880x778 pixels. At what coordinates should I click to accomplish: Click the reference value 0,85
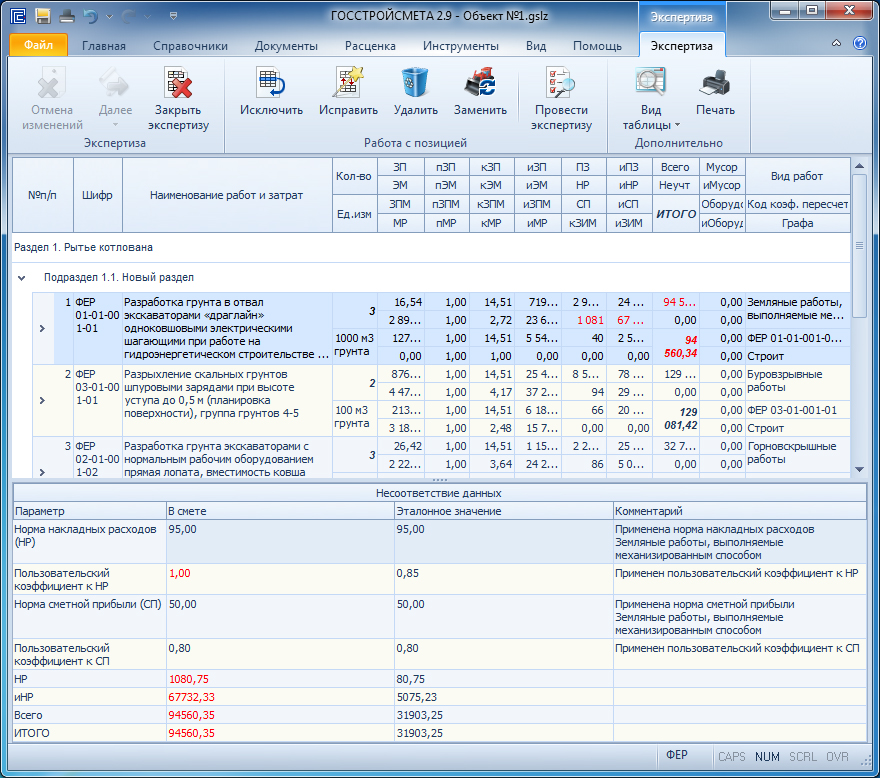pyautogui.click(x=407, y=573)
